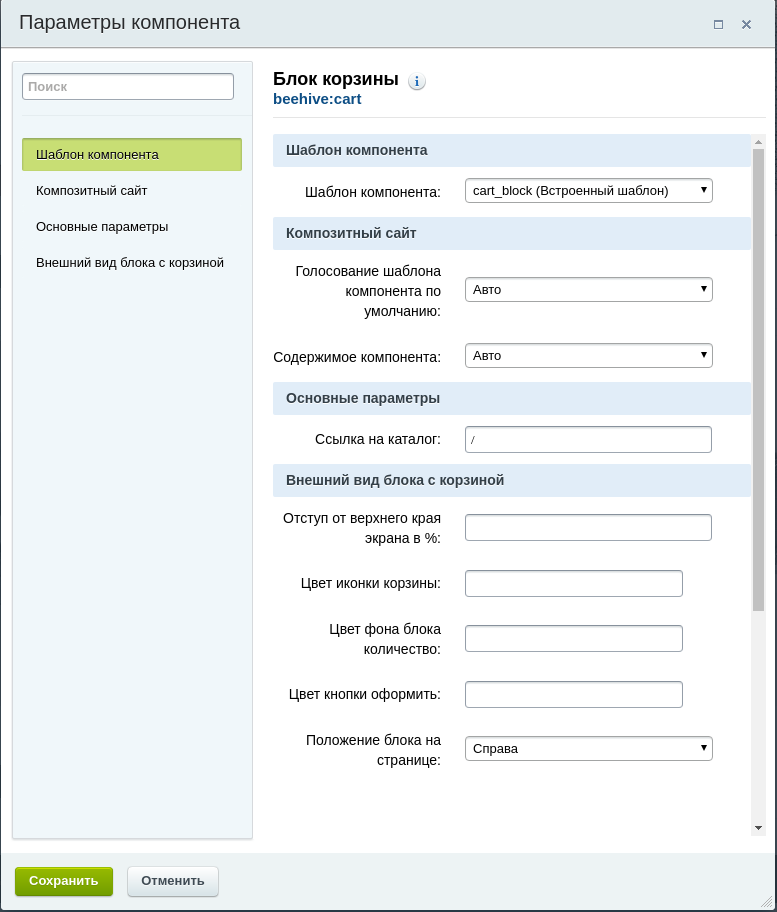Click the Отменить button
777x912 pixels.
click(173, 881)
